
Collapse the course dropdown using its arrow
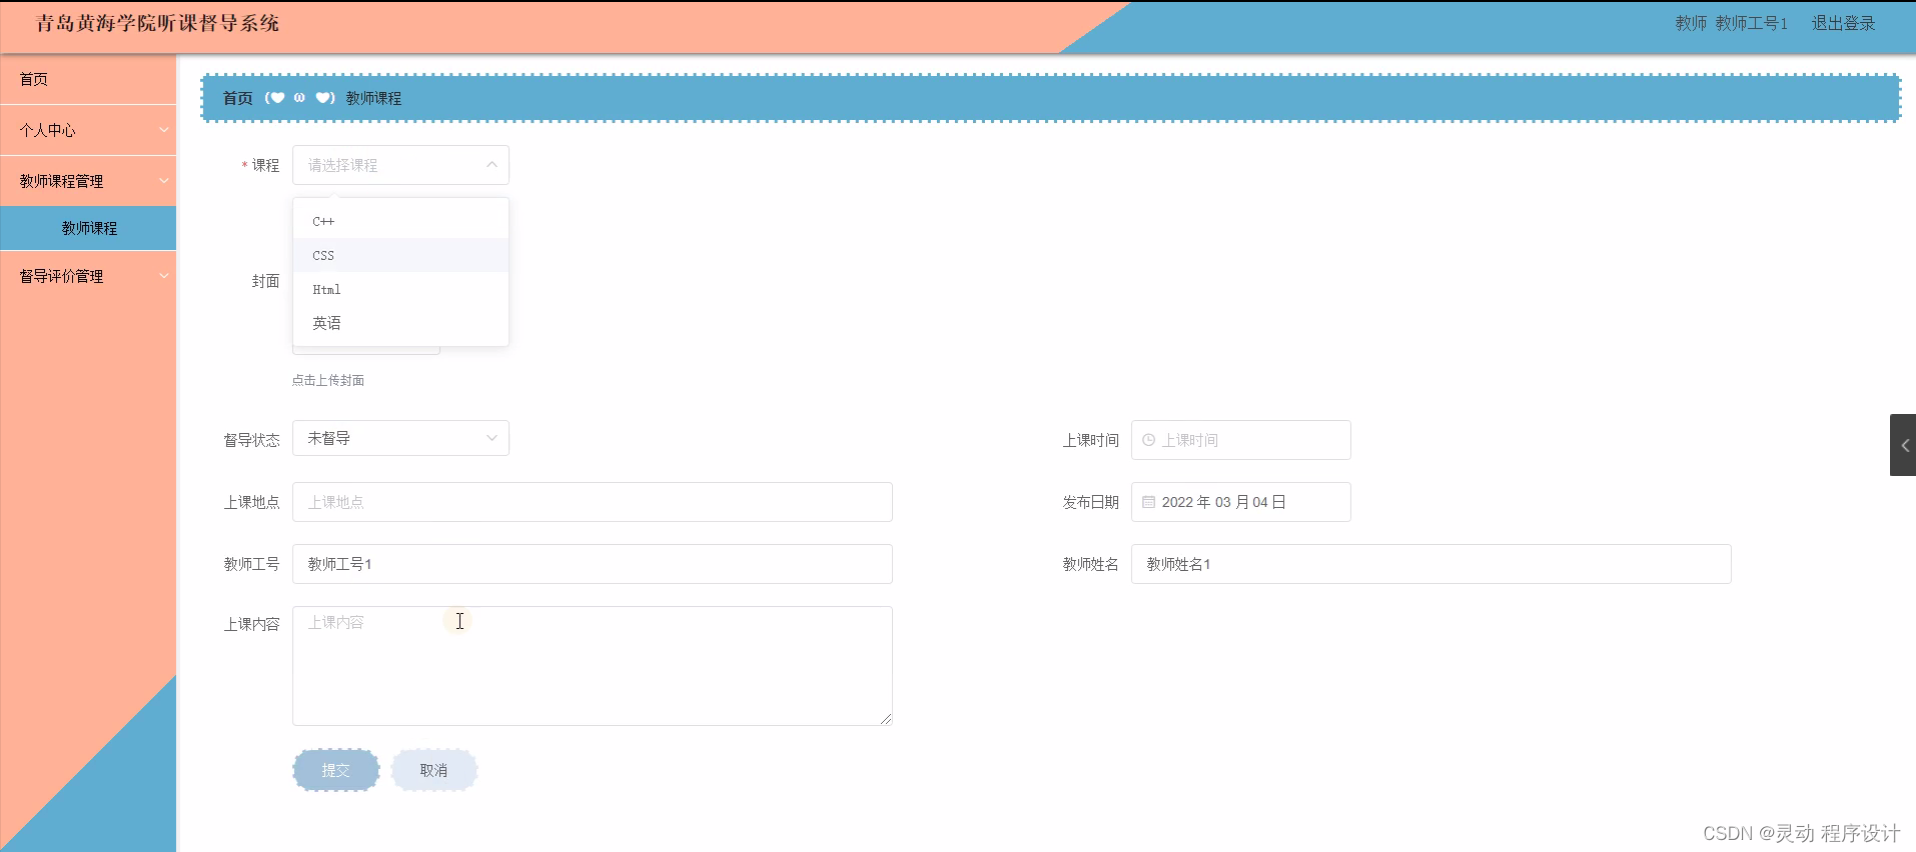[491, 165]
